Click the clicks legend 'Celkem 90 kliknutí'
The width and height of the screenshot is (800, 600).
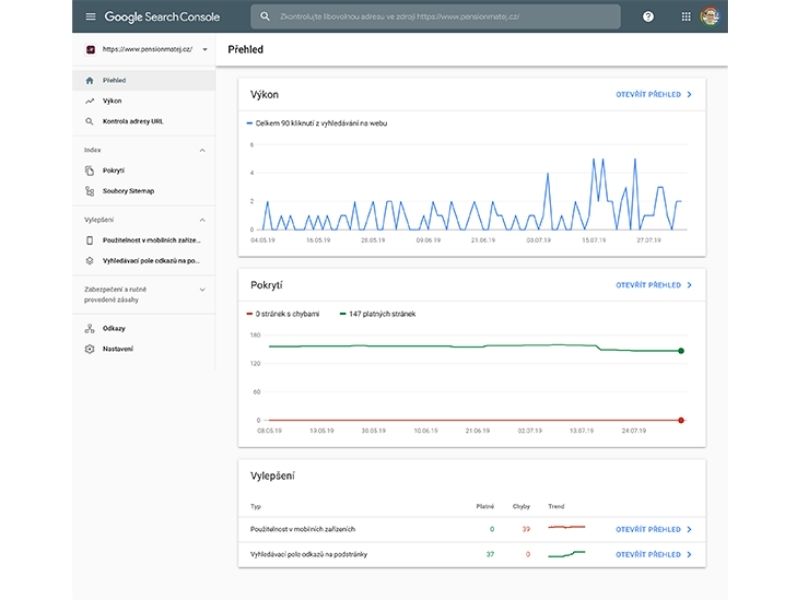point(317,123)
